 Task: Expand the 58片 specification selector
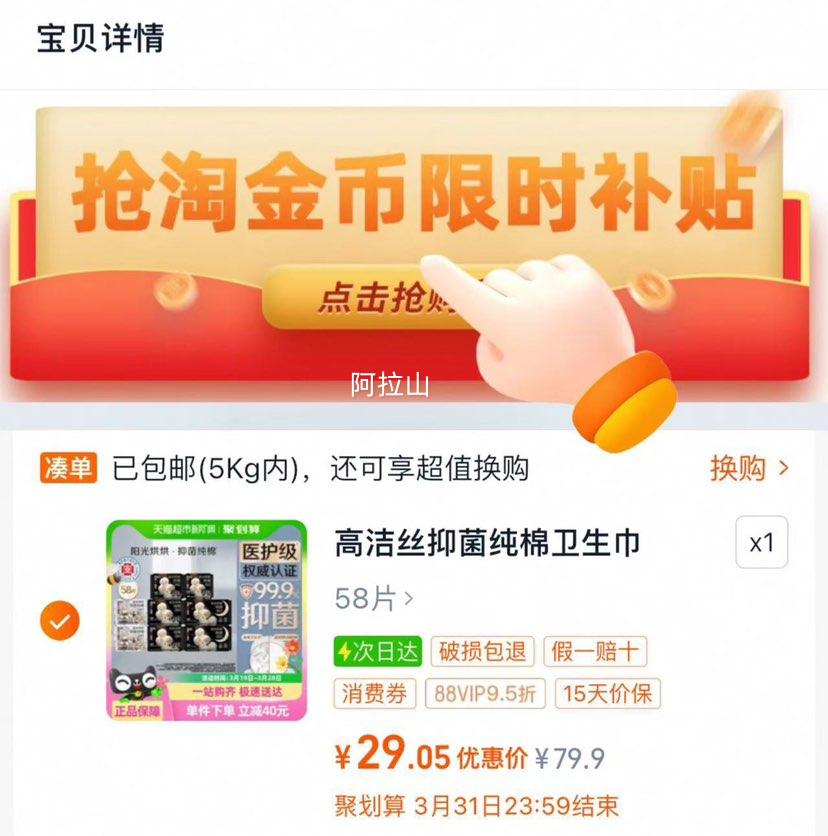(x=374, y=598)
